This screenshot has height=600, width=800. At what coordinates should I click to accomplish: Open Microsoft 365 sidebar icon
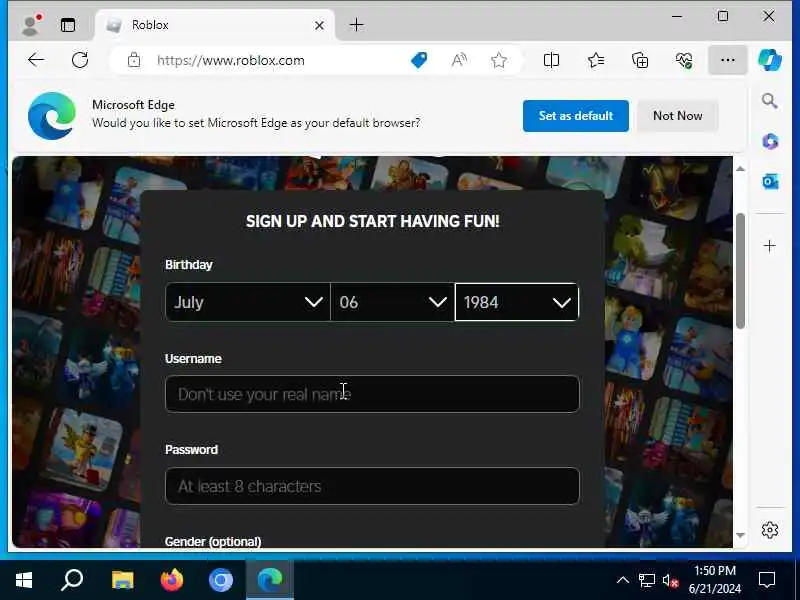[x=770, y=141]
